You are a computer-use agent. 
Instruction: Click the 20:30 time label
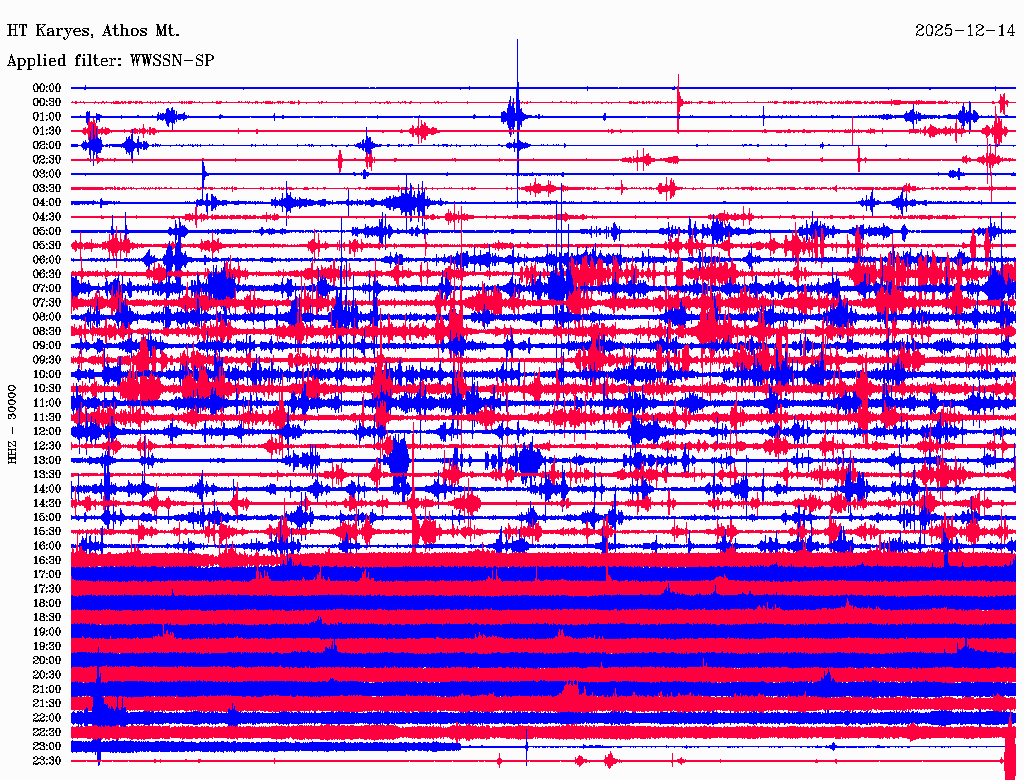pyautogui.click(x=47, y=675)
